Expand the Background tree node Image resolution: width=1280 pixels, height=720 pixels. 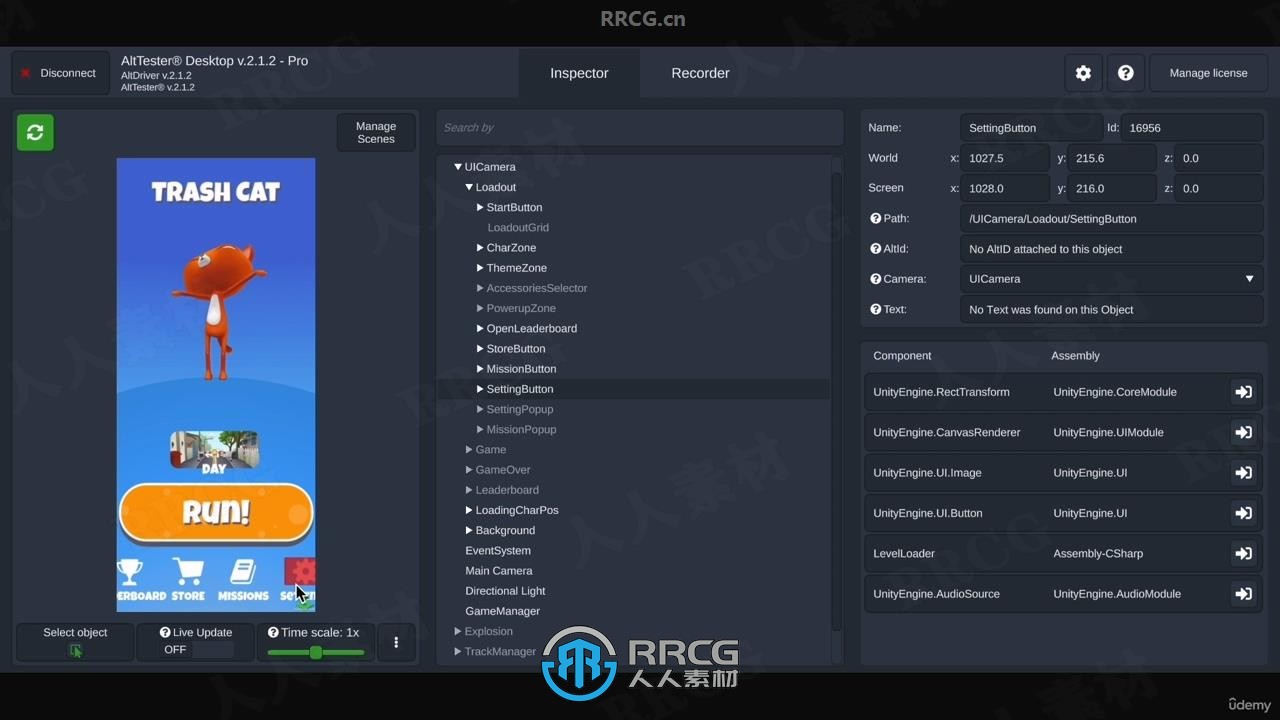(469, 530)
